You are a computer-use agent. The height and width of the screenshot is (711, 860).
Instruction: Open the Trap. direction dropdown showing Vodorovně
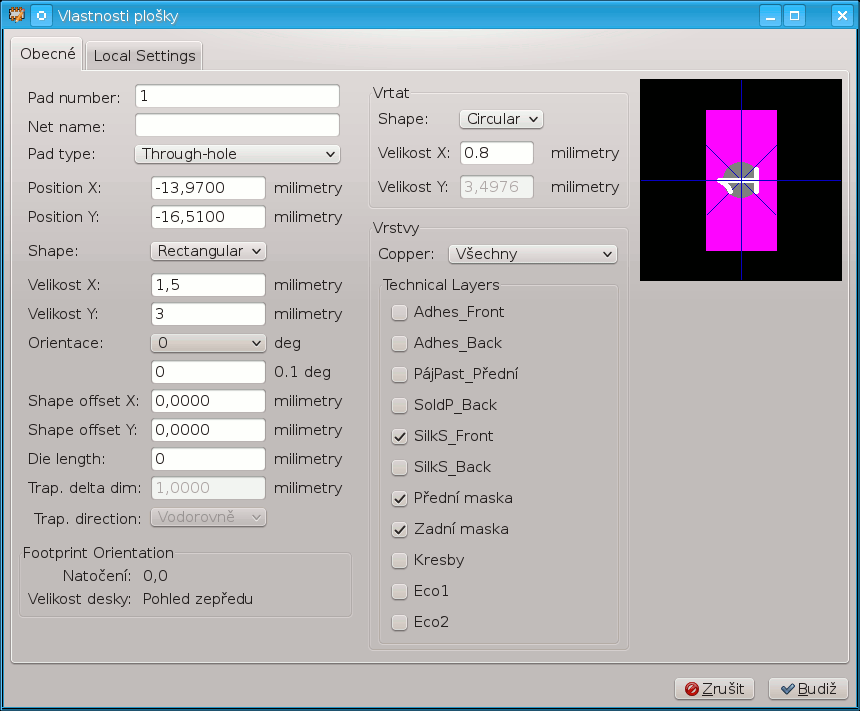tap(208, 517)
